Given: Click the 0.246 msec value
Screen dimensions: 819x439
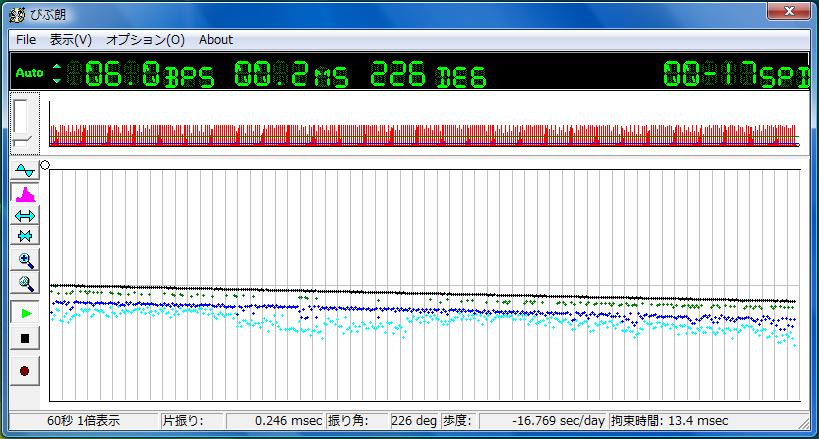Looking at the screenshot, I should point(275,421).
